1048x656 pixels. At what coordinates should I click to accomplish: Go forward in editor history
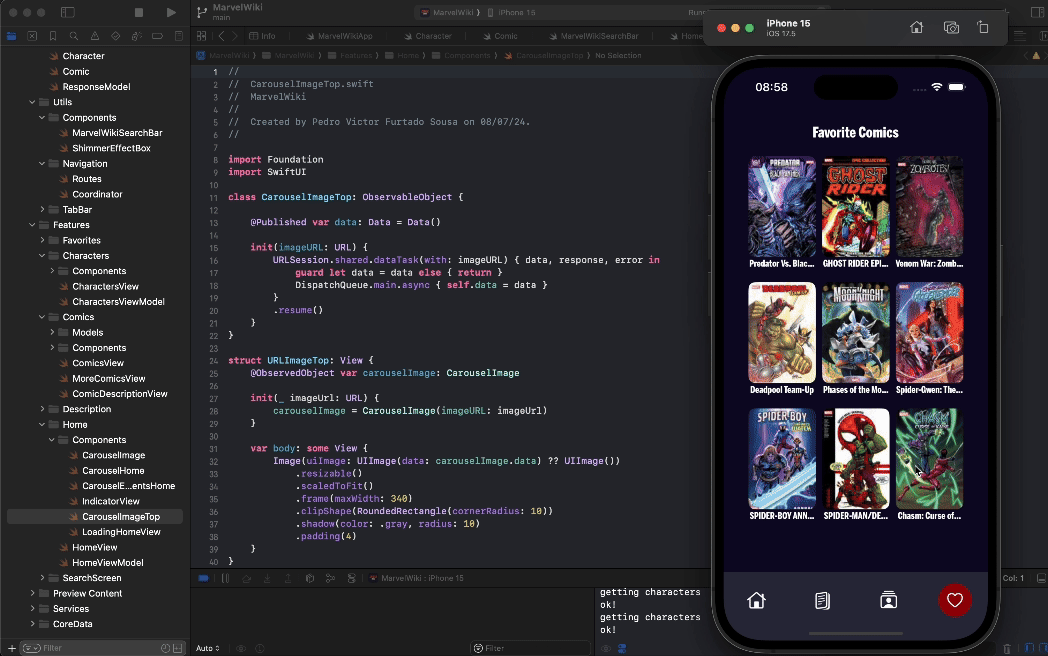(235, 36)
